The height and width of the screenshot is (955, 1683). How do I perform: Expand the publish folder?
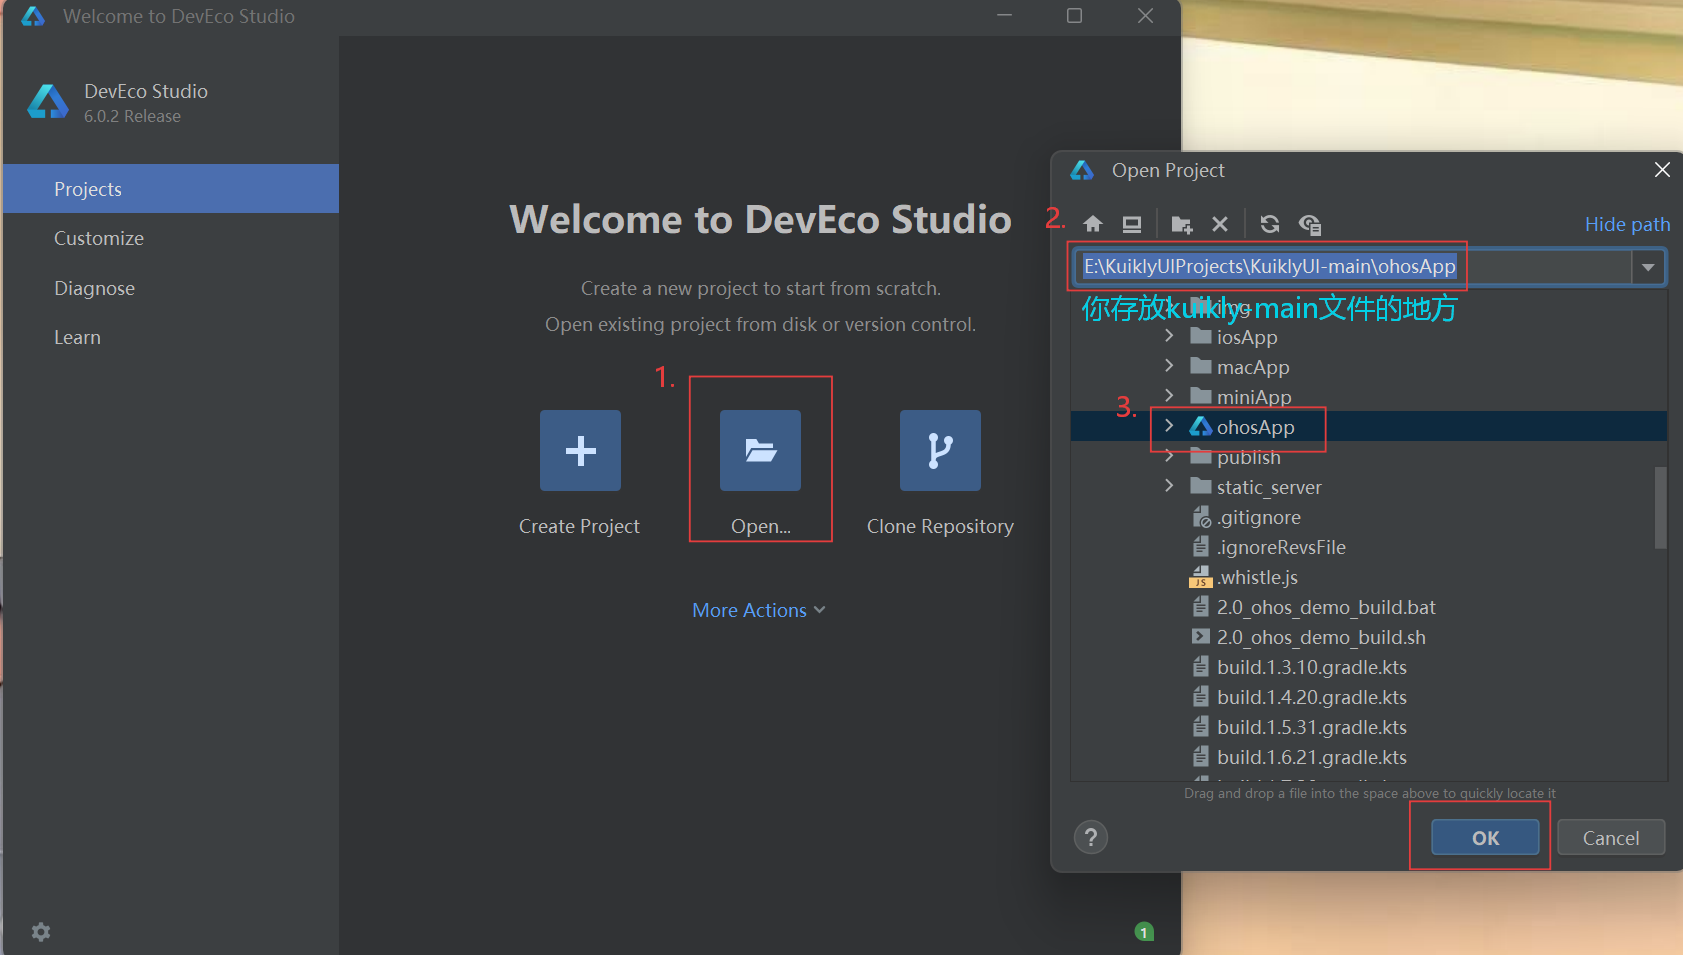point(1169,456)
